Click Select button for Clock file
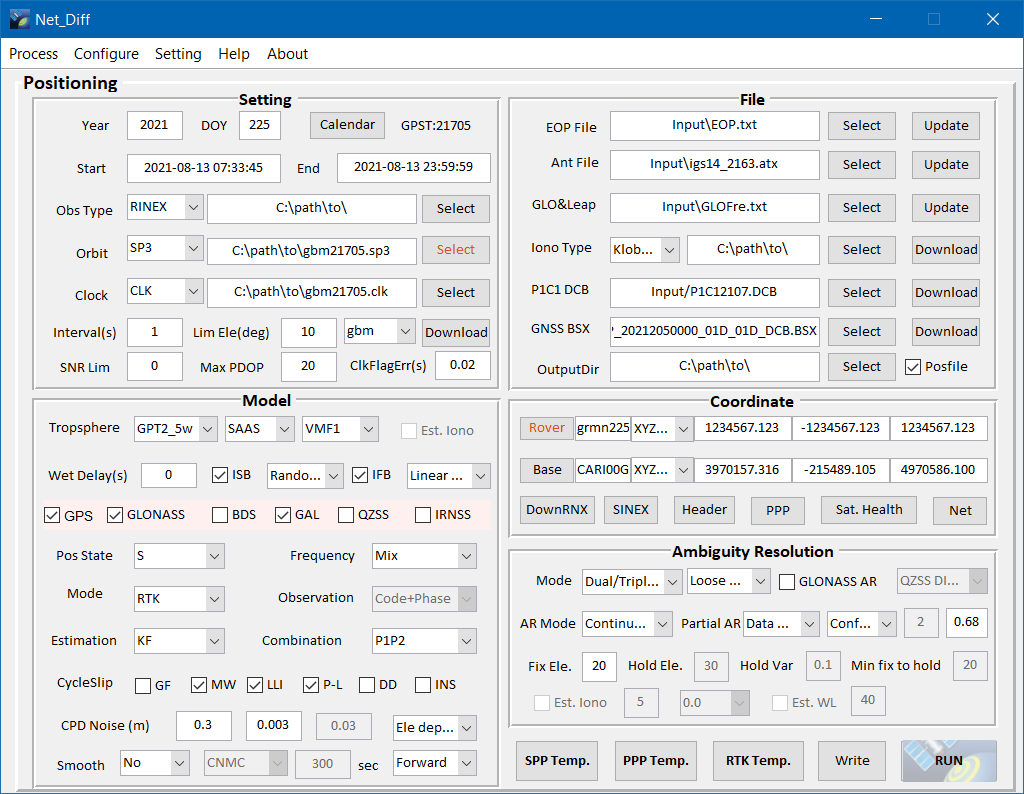 [x=455, y=293]
